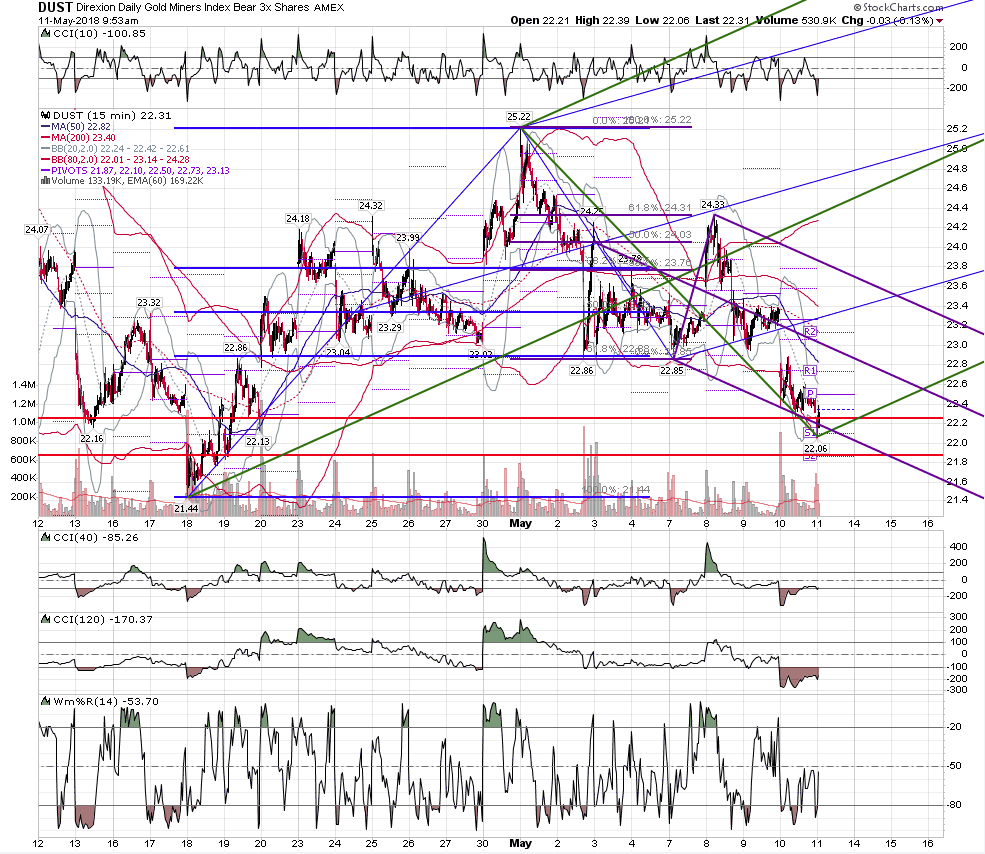This screenshot has width=985, height=854.
Task: Click the 25.22 price label above the peak
Action: pos(519,117)
